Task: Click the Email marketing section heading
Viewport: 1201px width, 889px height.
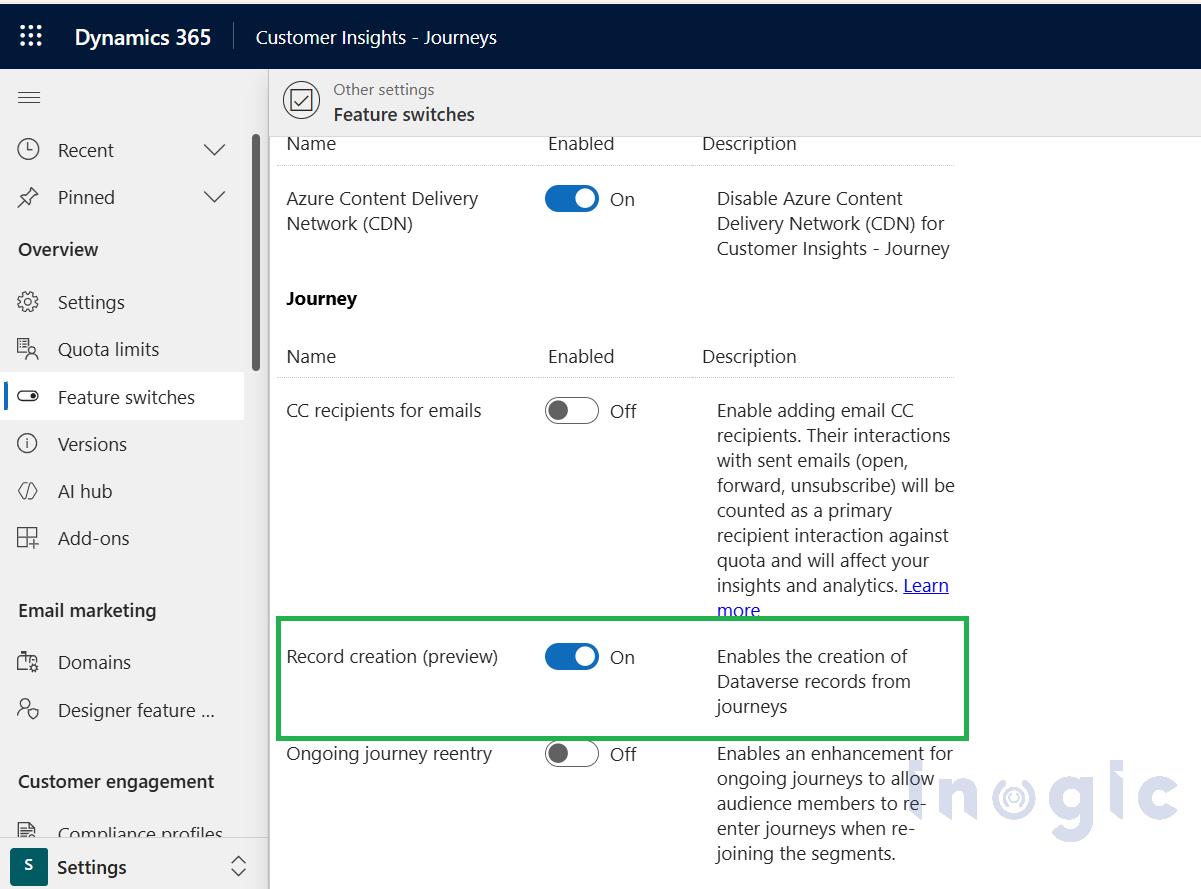Action: point(87,610)
